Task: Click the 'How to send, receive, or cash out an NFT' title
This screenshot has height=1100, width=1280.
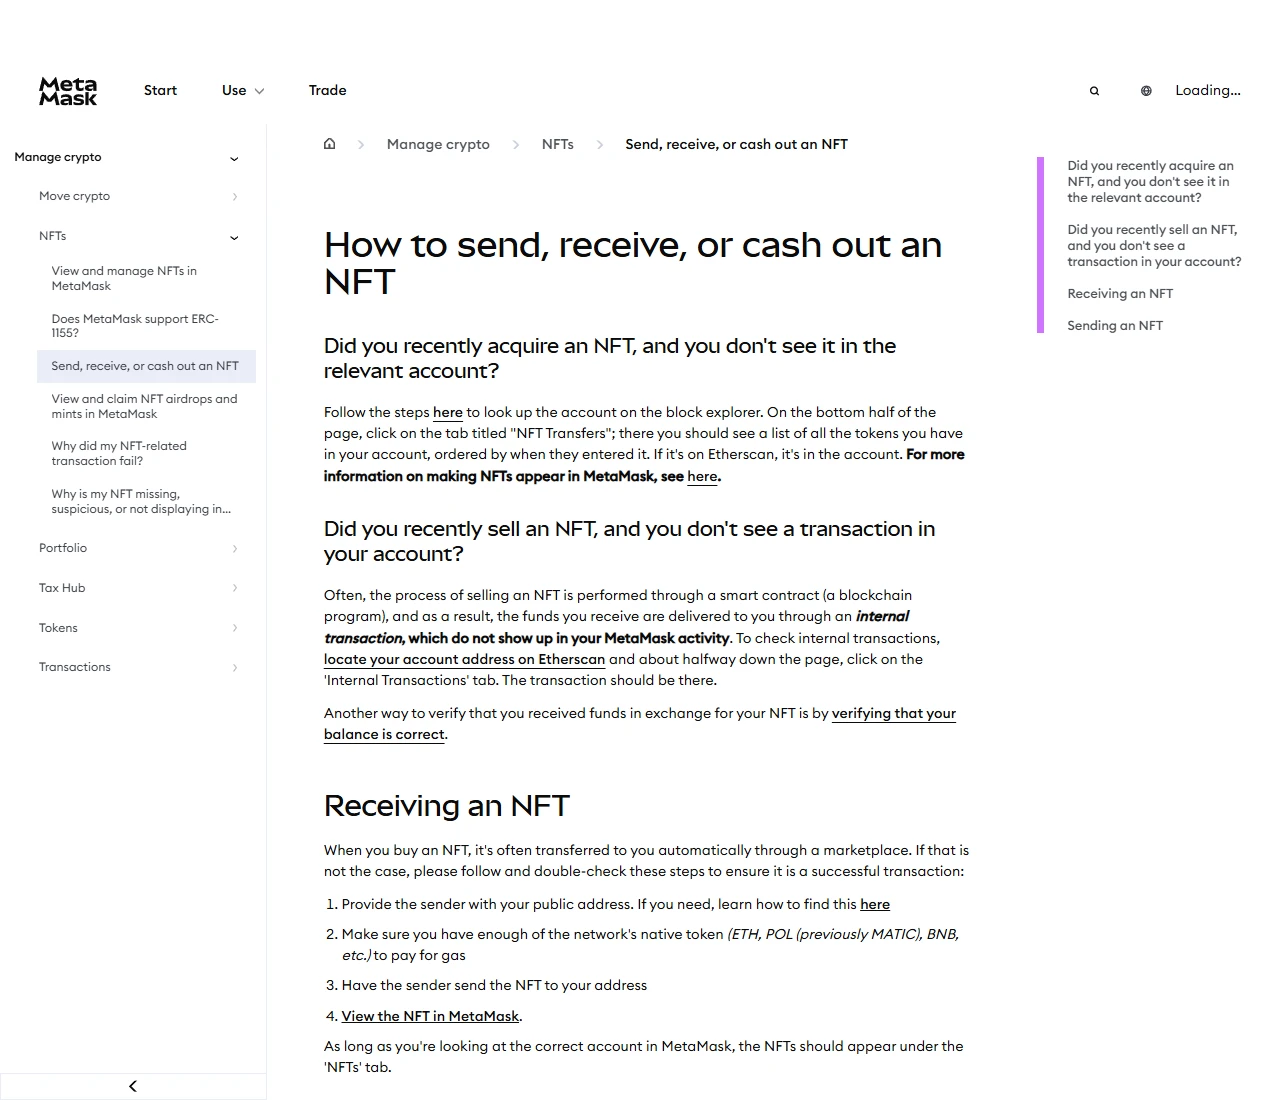Action: coord(633,263)
